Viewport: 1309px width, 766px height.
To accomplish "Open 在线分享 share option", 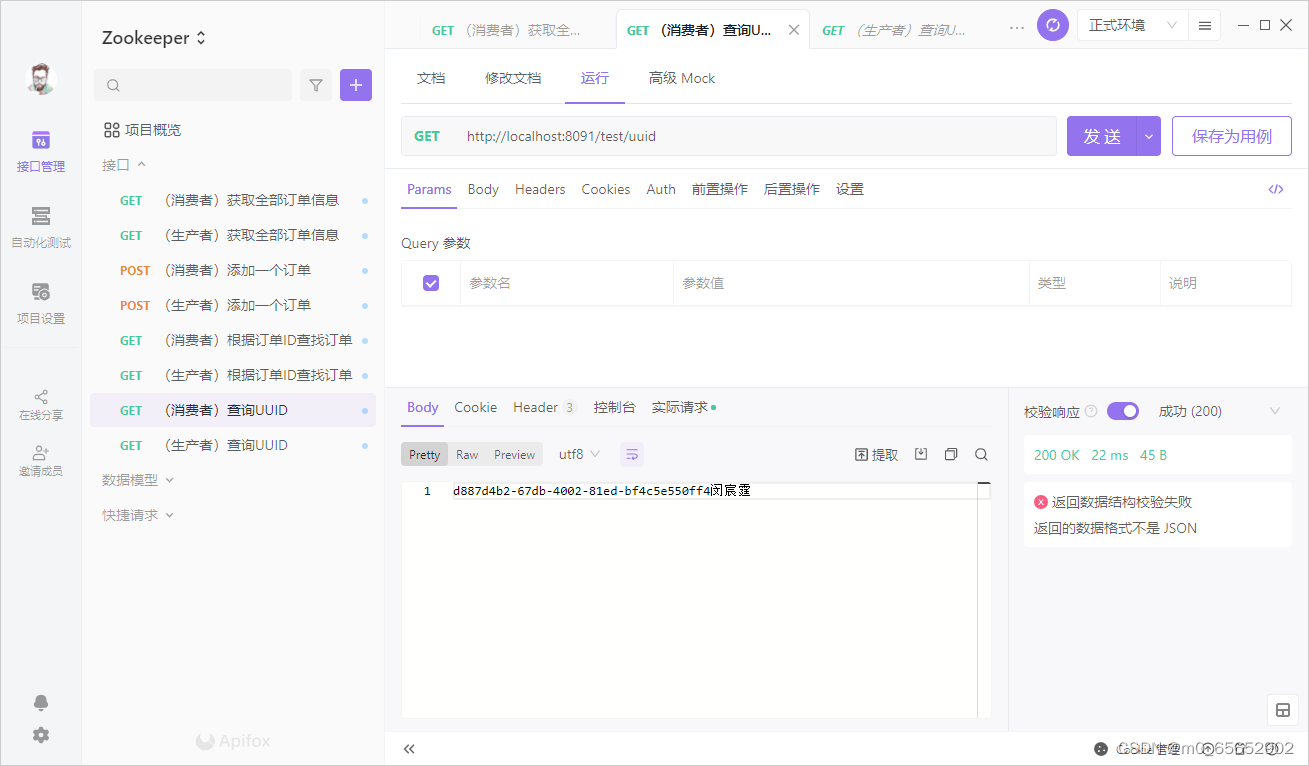I will pos(41,404).
